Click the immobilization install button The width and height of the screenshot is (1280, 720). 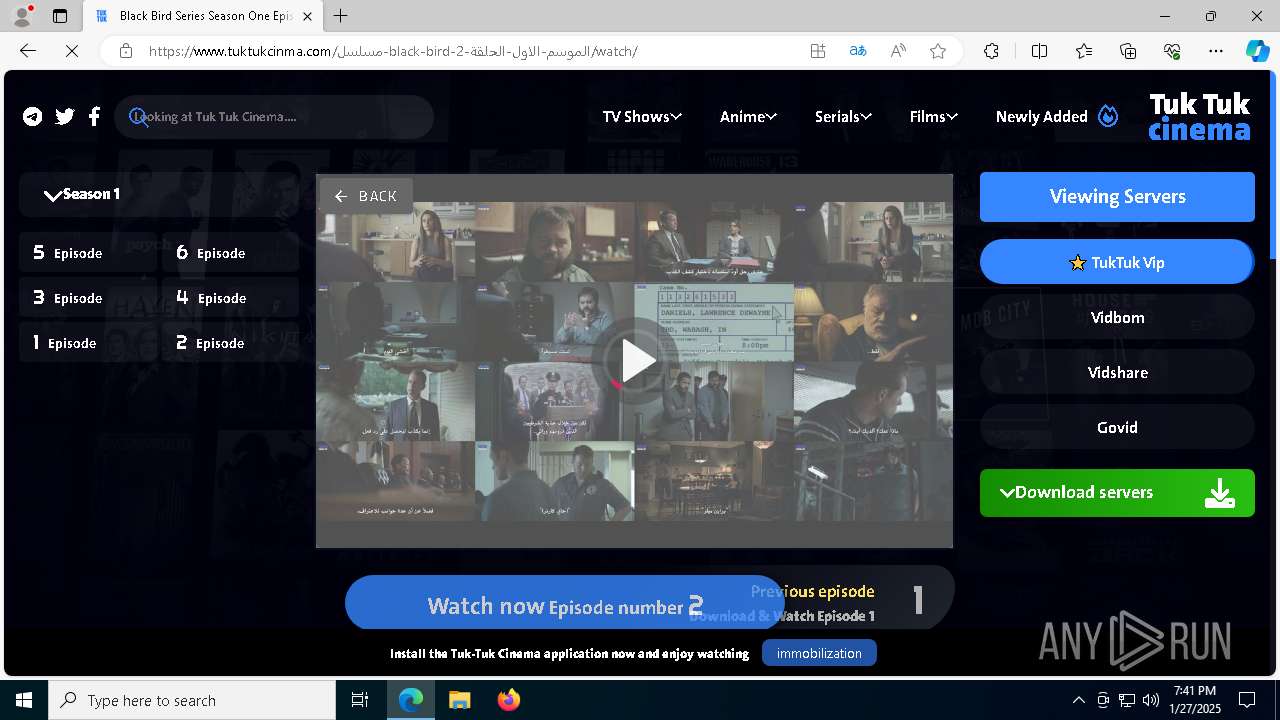(x=819, y=653)
